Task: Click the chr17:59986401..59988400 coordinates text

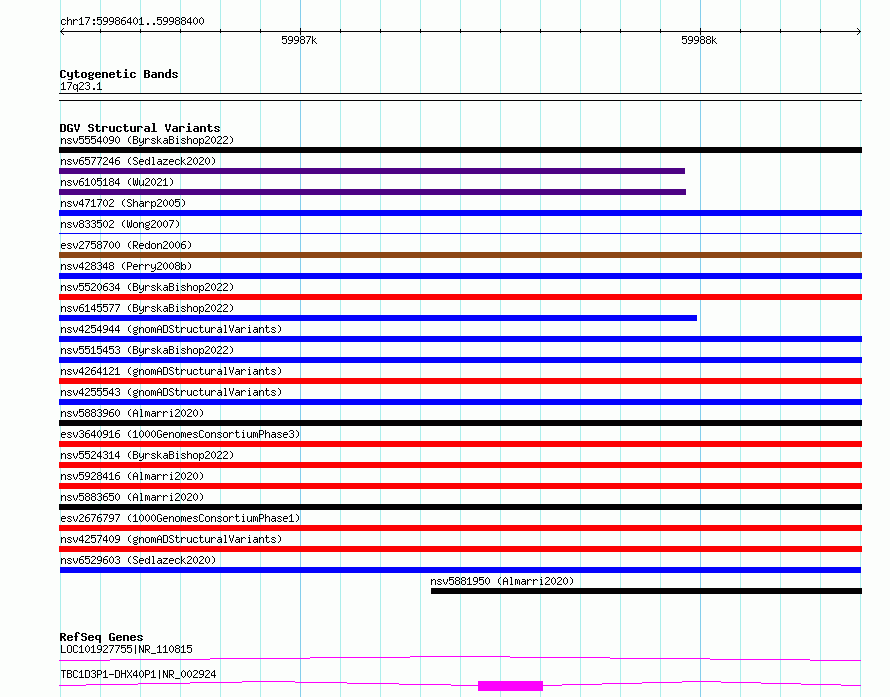Action: pyautogui.click(x=132, y=21)
